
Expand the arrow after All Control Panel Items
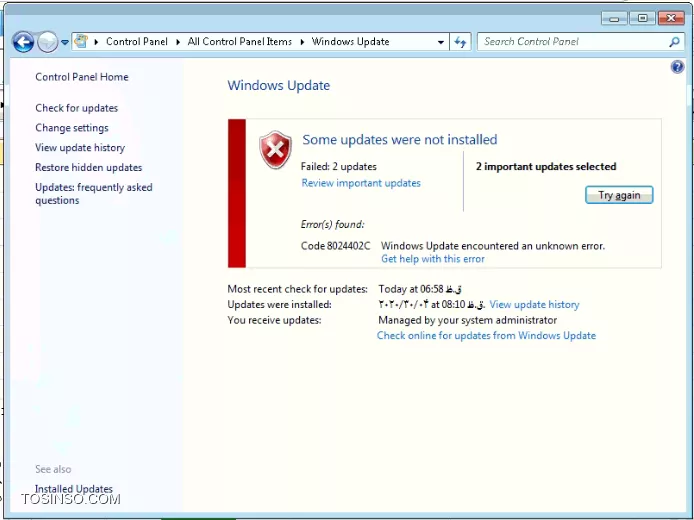click(302, 42)
